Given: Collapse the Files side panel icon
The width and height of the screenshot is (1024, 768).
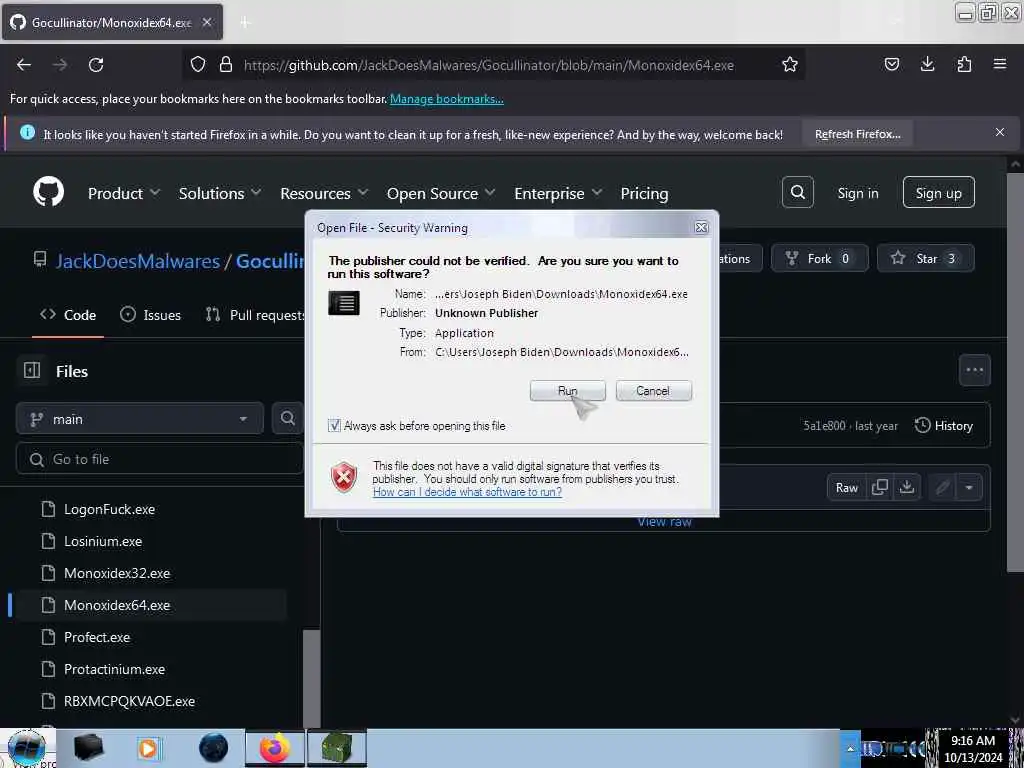Looking at the screenshot, I should 32,370.
